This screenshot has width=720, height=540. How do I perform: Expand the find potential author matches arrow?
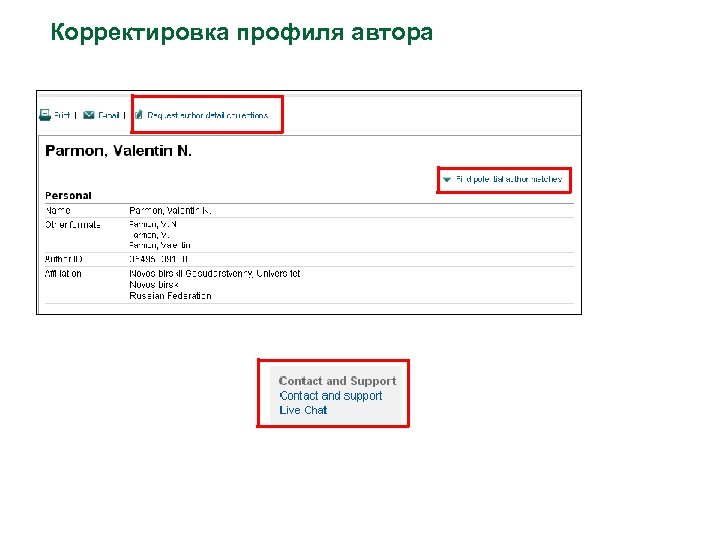point(446,179)
